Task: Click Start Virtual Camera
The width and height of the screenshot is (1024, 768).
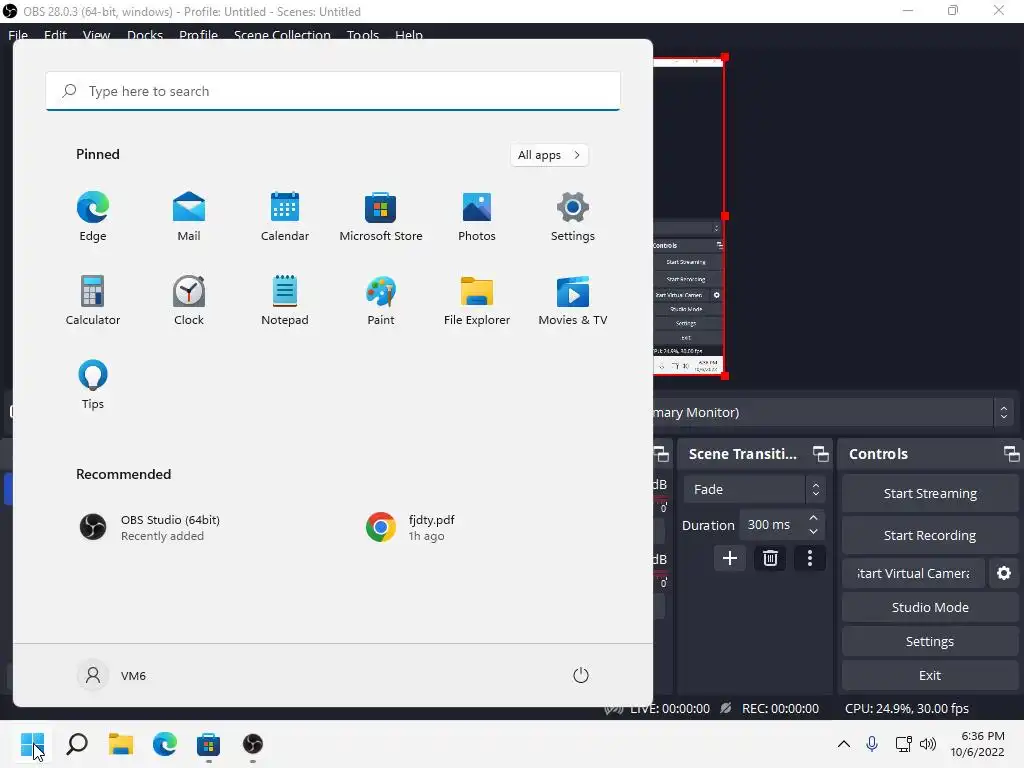Action: (x=913, y=573)
